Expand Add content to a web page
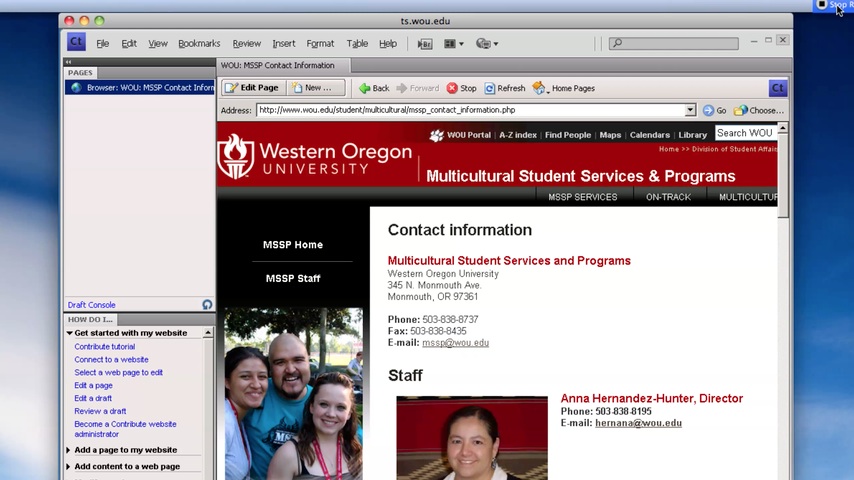Image resolution: width=854 pixels, height=480 pixels. [69, 466]
